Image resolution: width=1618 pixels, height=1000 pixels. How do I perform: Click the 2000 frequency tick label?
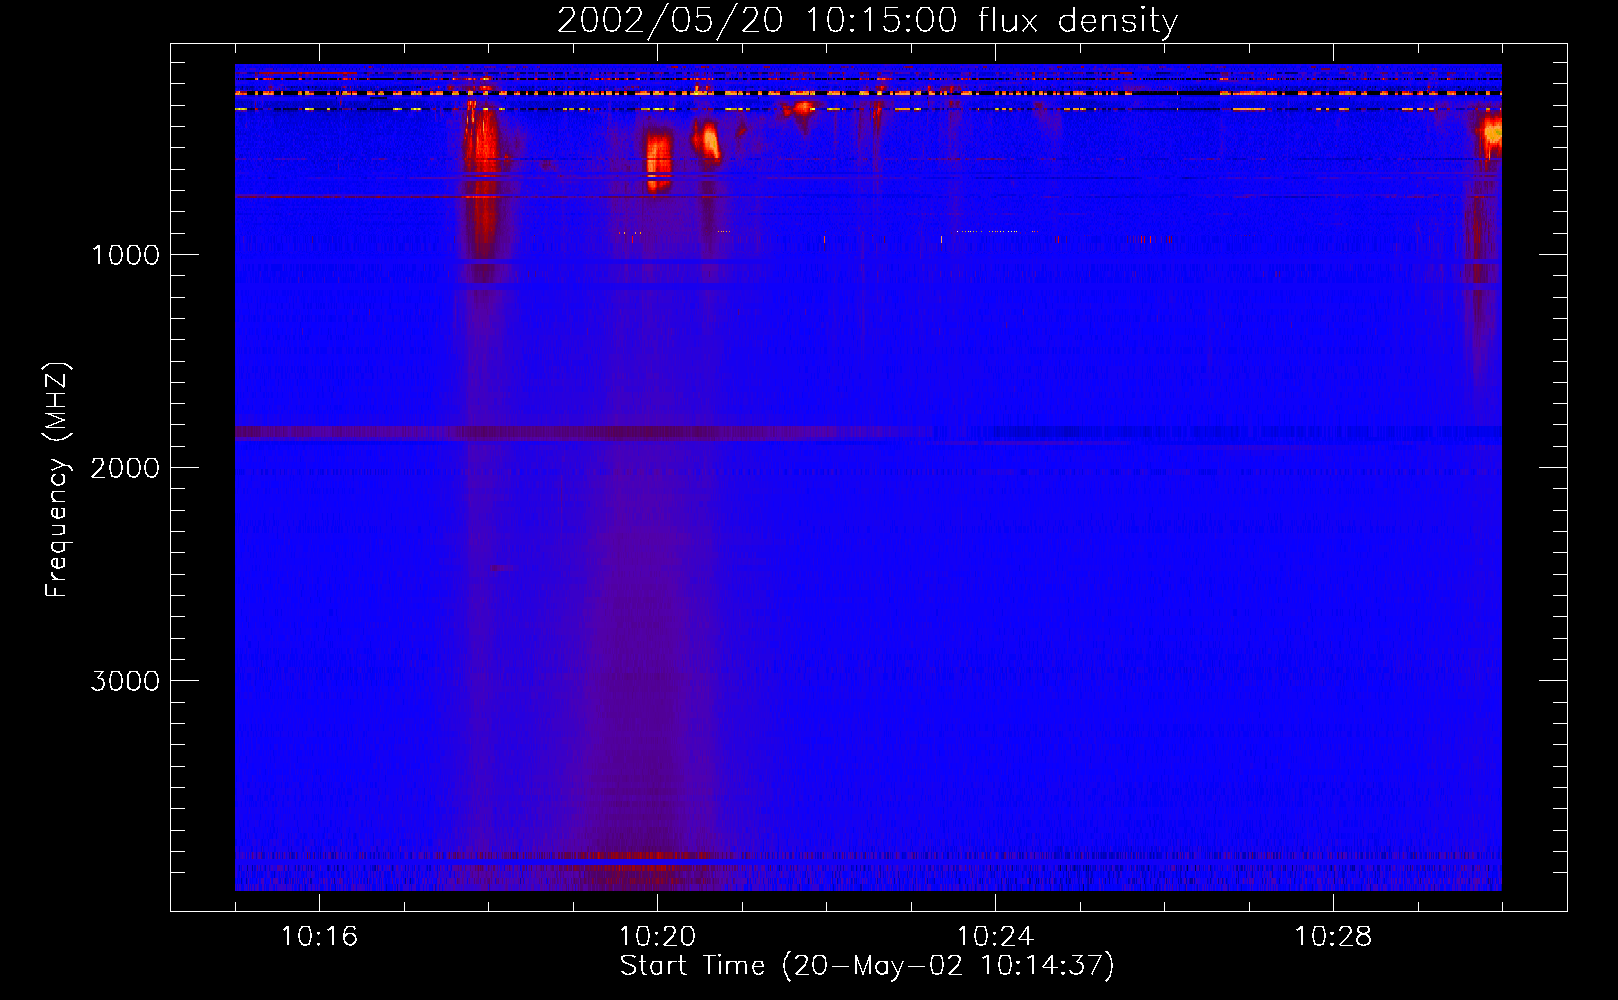(x=125, y=468)
